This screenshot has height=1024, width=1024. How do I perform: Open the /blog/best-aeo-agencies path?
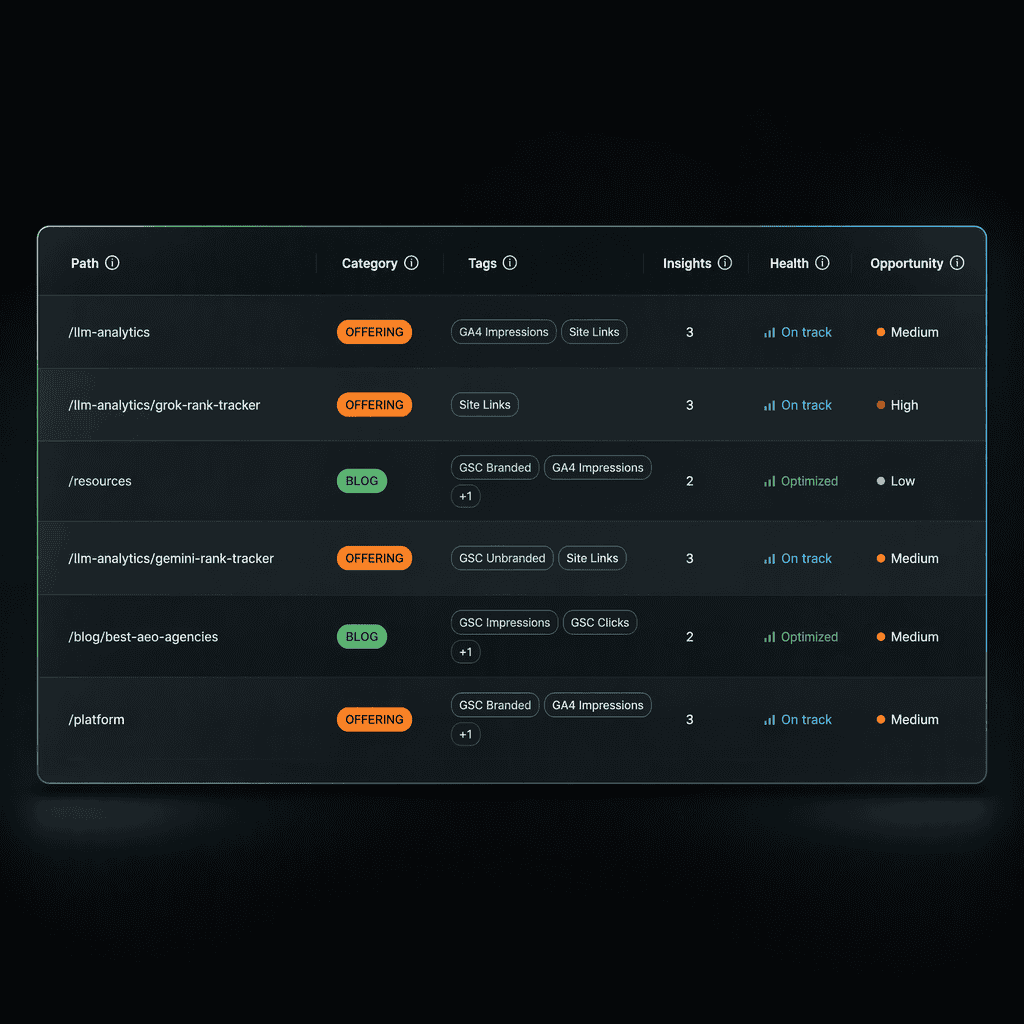(x=143, y=637)
